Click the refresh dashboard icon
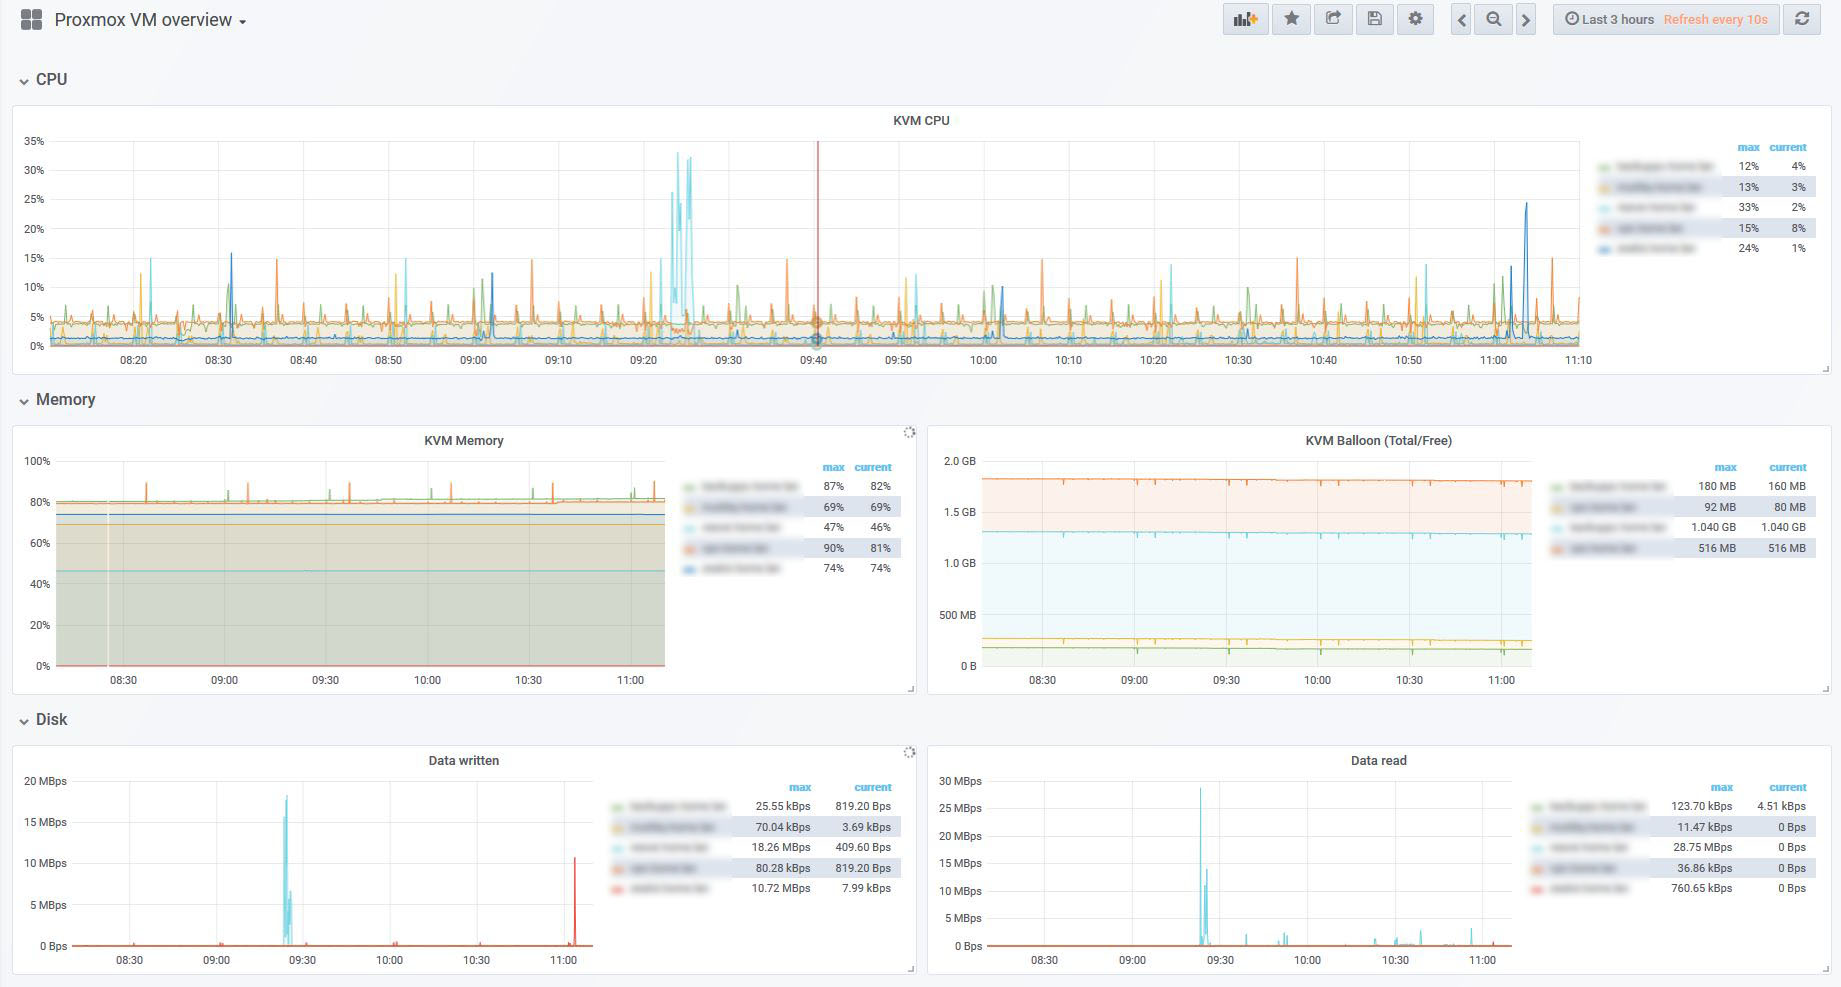The image size is (1841, 987). coord(1802,19)
